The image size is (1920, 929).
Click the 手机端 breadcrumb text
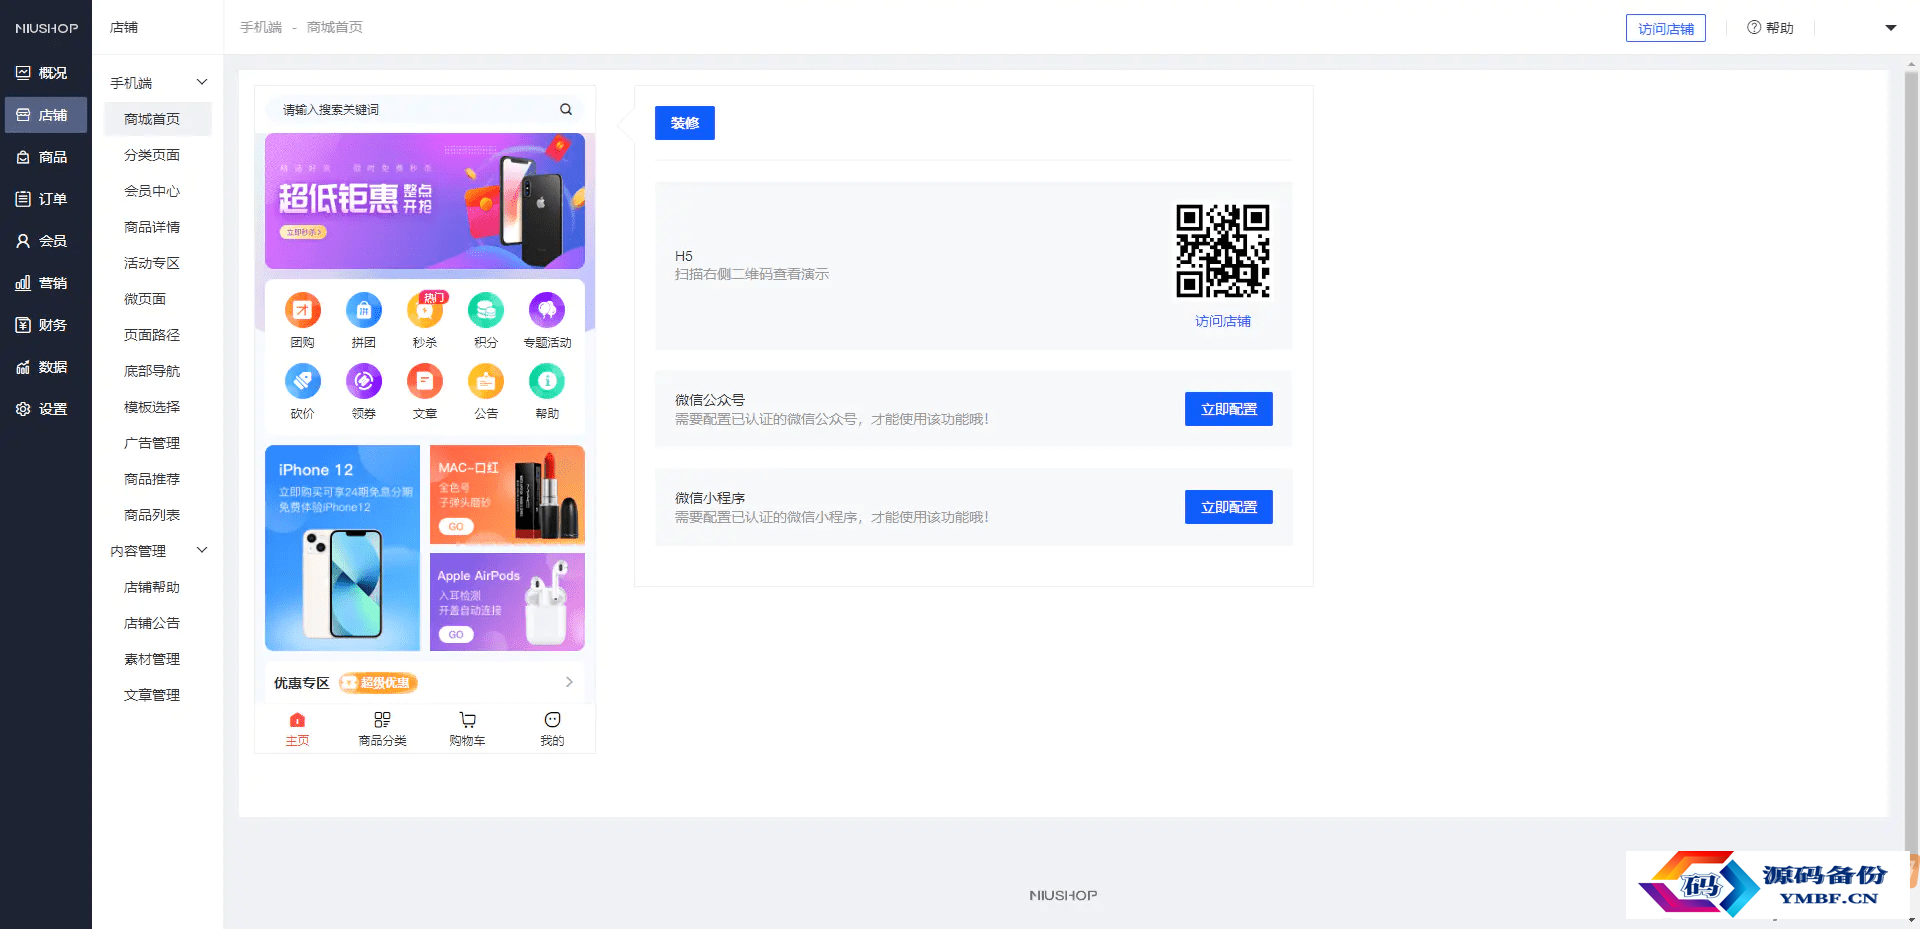pyautogui.click(x=261, y=27)
